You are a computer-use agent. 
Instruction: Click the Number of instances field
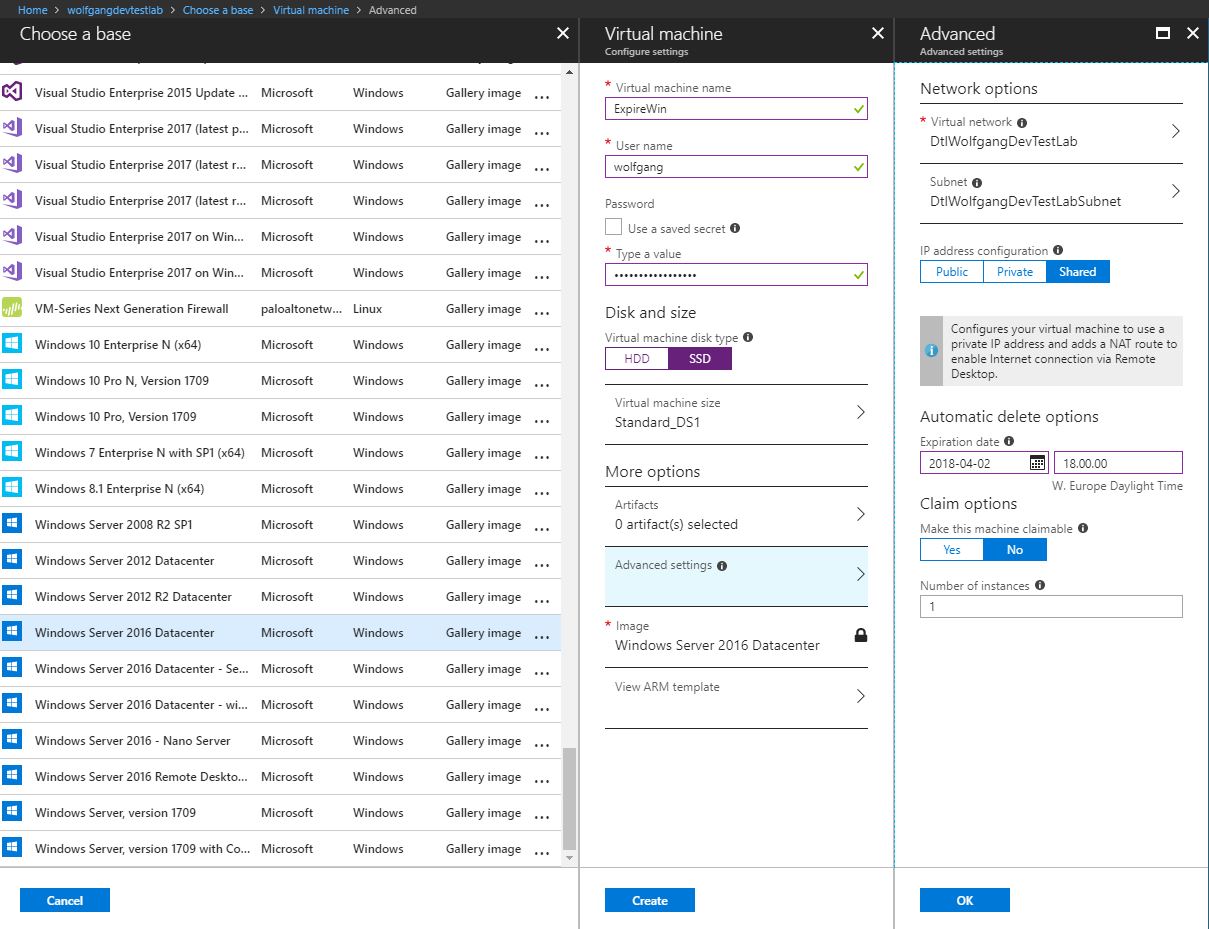pyautogui.click(x=1051, y=607)
